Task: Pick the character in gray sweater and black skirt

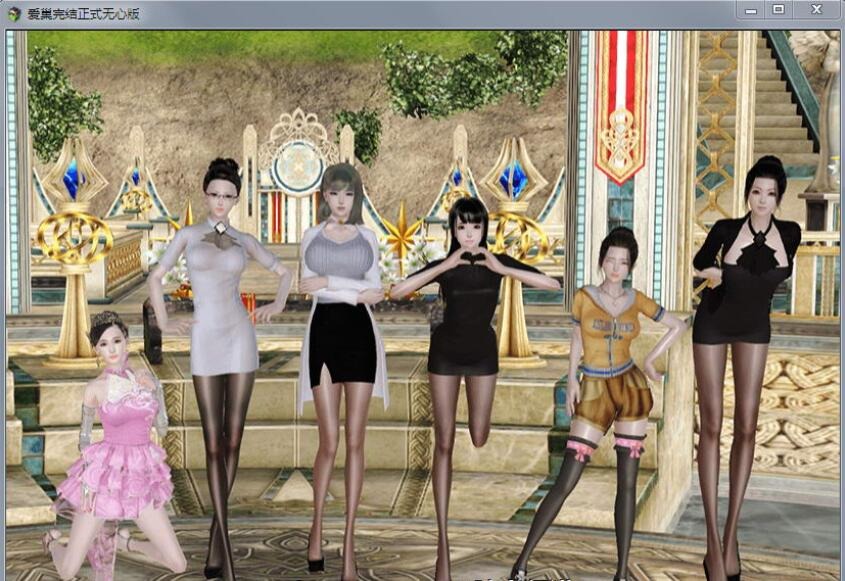Action: tap(342, 300)
